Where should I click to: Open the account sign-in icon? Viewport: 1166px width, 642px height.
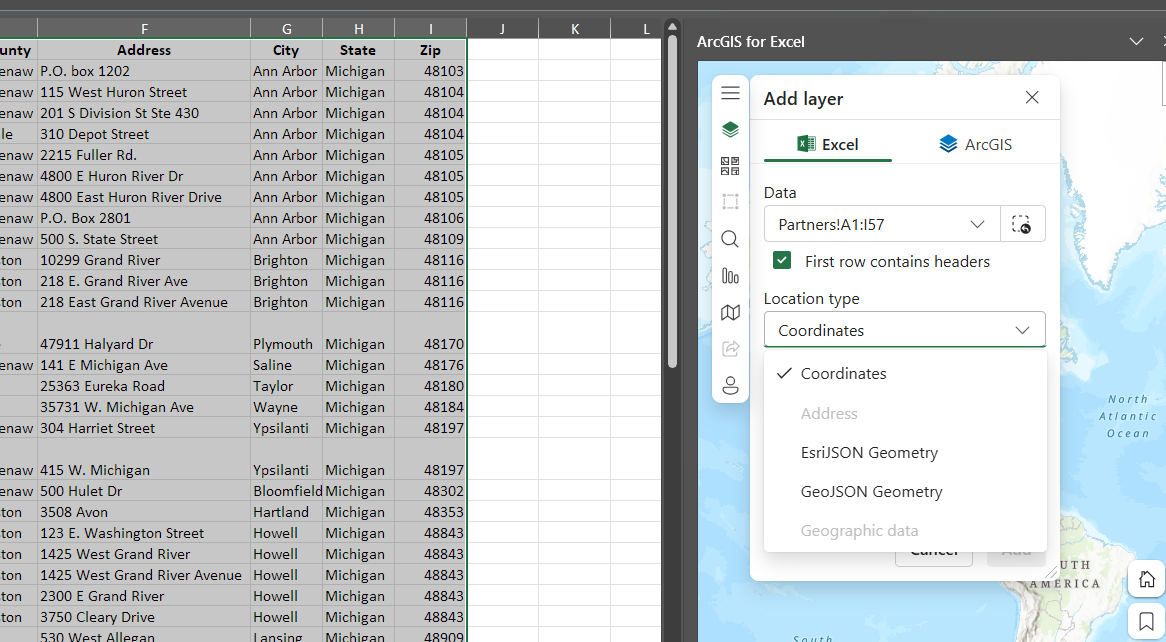[730, 385]
